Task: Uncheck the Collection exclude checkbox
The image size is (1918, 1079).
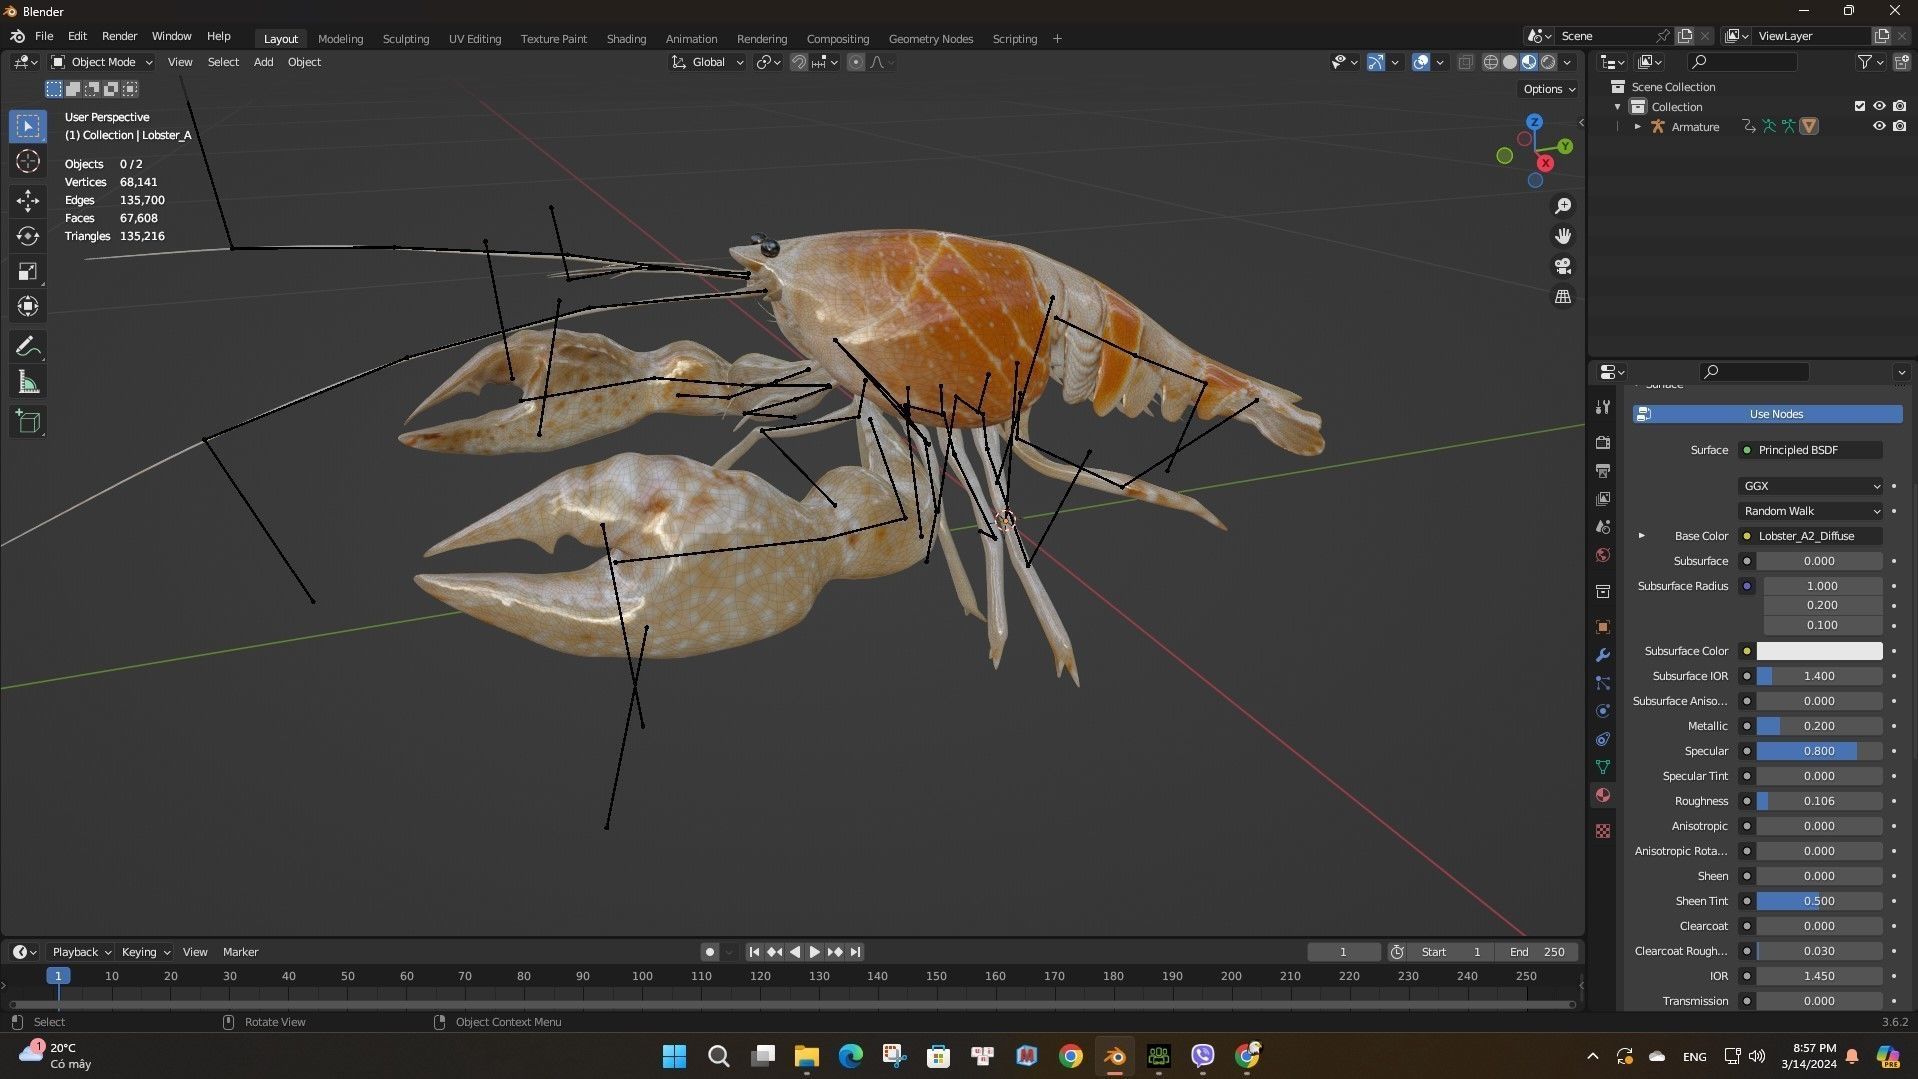Action: pyautogui.click(x=1860, y=106)
